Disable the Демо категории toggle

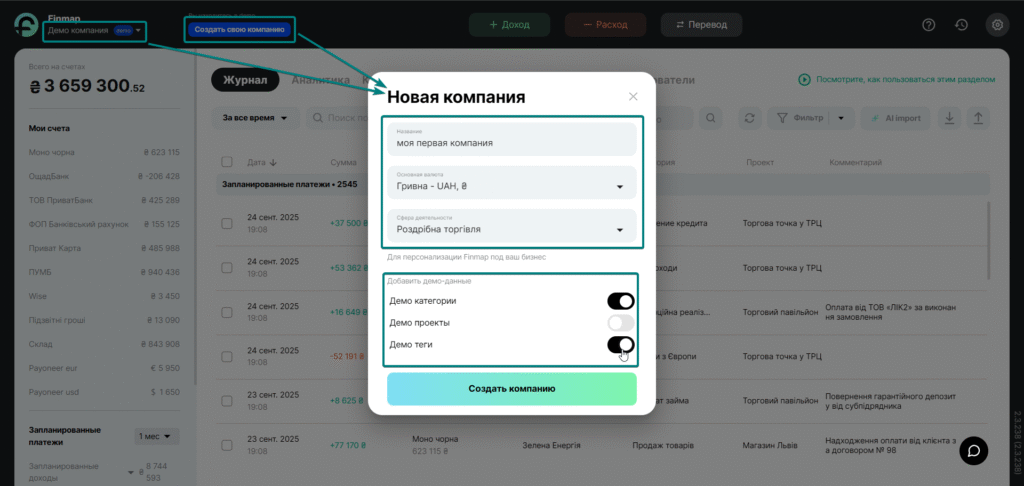click(x=620, y=301)
